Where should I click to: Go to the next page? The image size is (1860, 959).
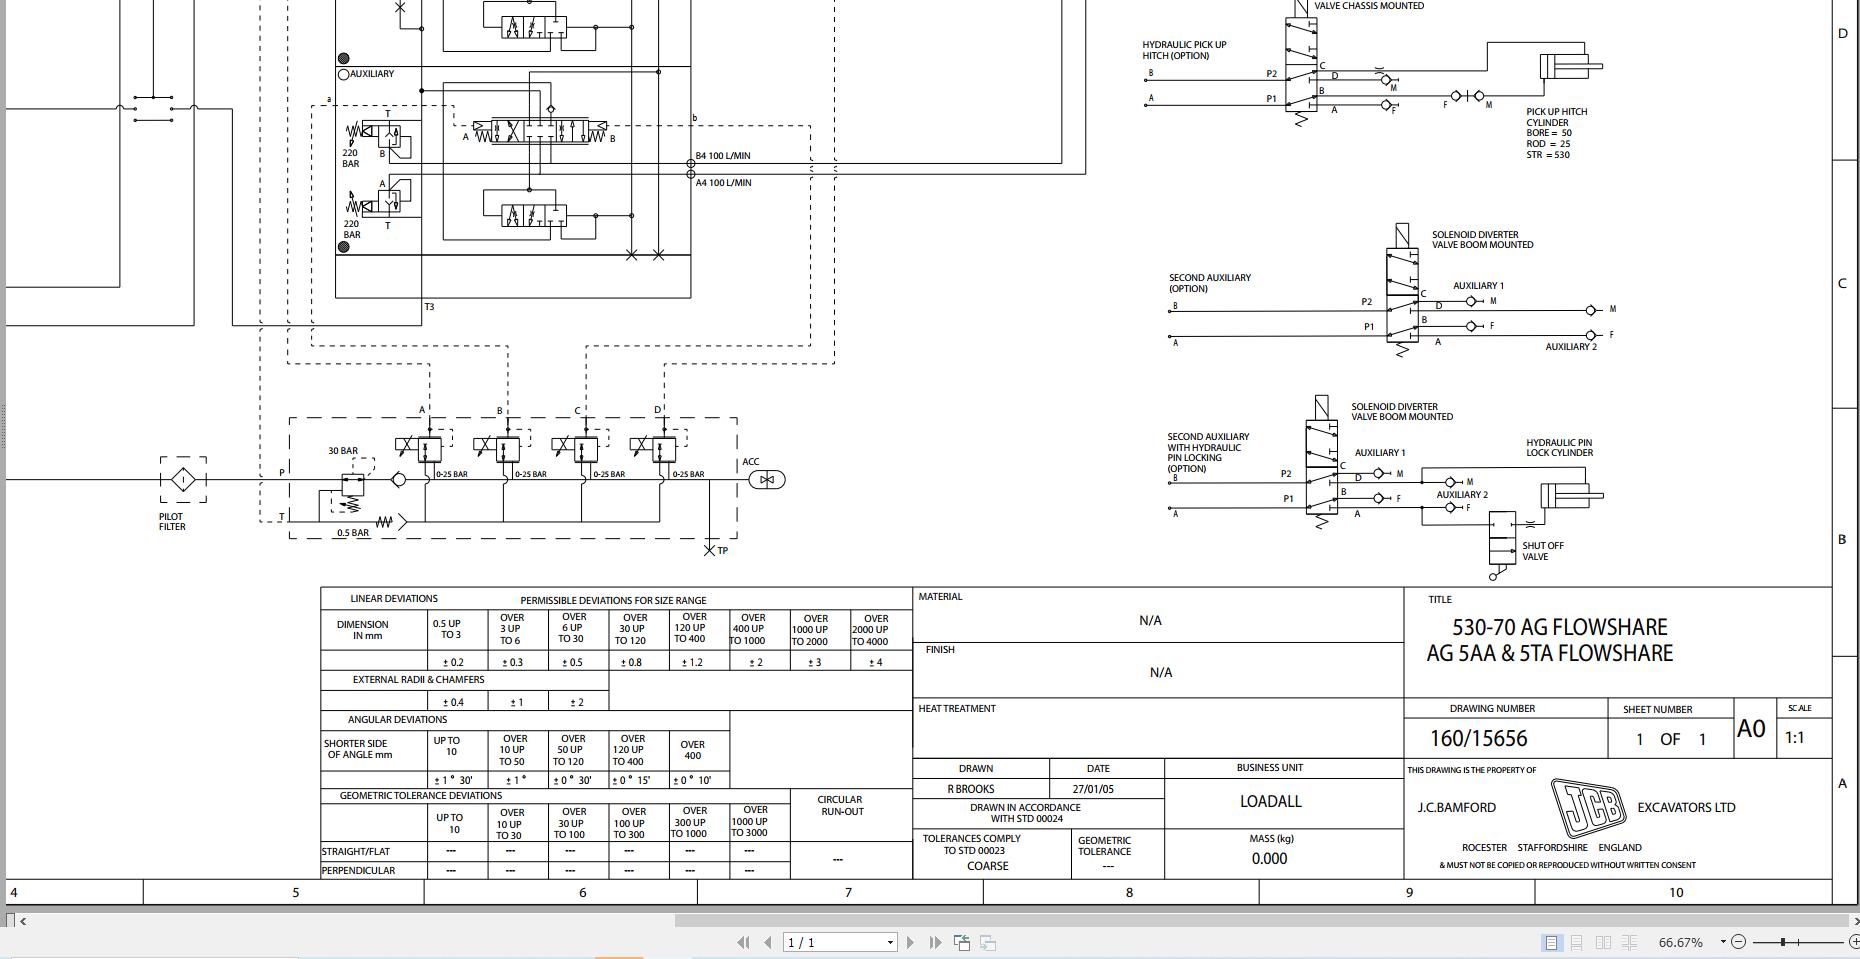tap(910, 942)
